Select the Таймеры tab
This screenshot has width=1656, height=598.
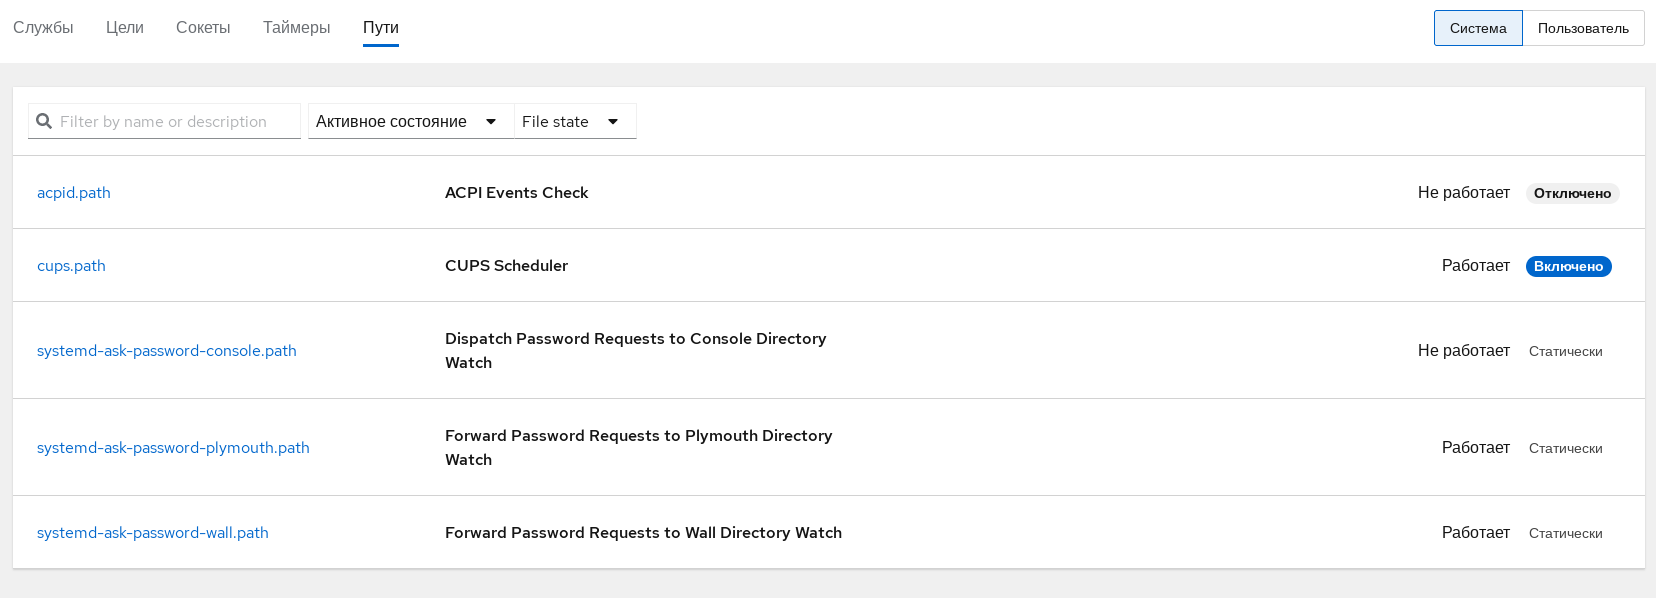pos(296,28)
